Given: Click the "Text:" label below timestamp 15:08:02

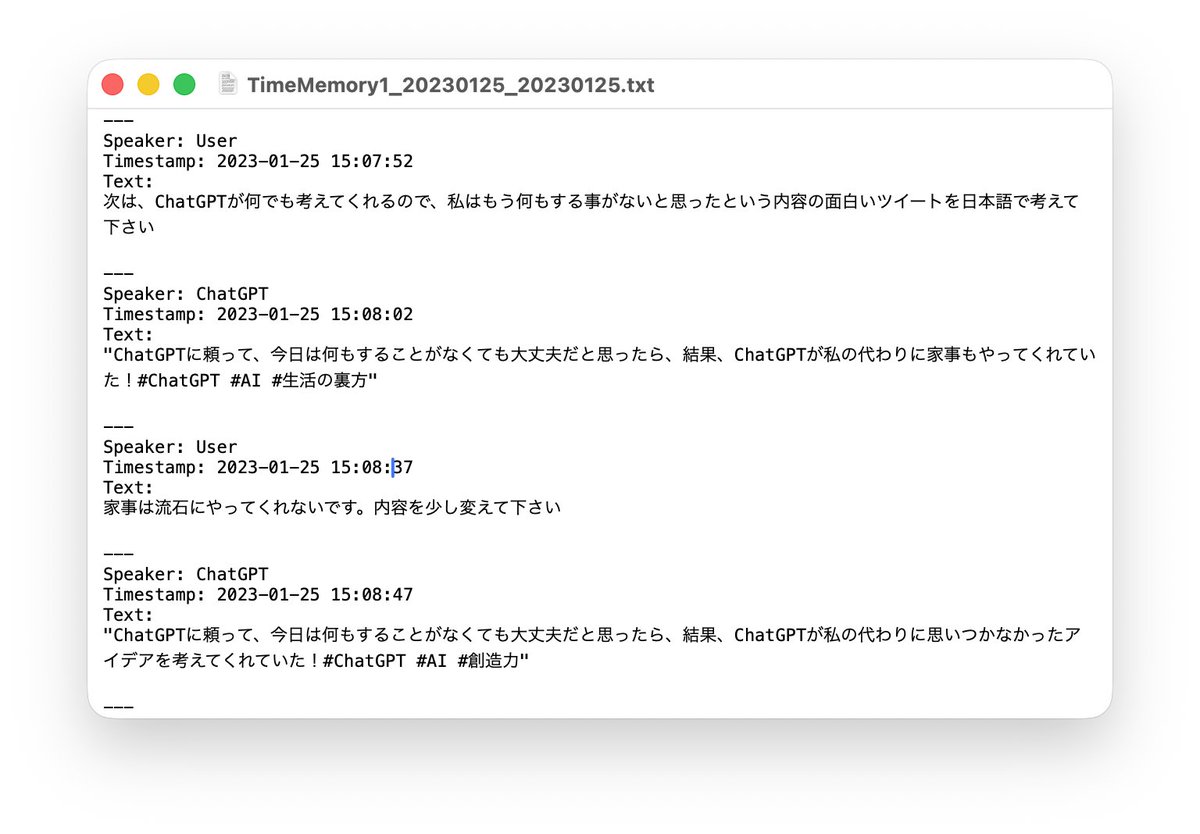Looking at the screenshot, I should (x=129, y=334).
